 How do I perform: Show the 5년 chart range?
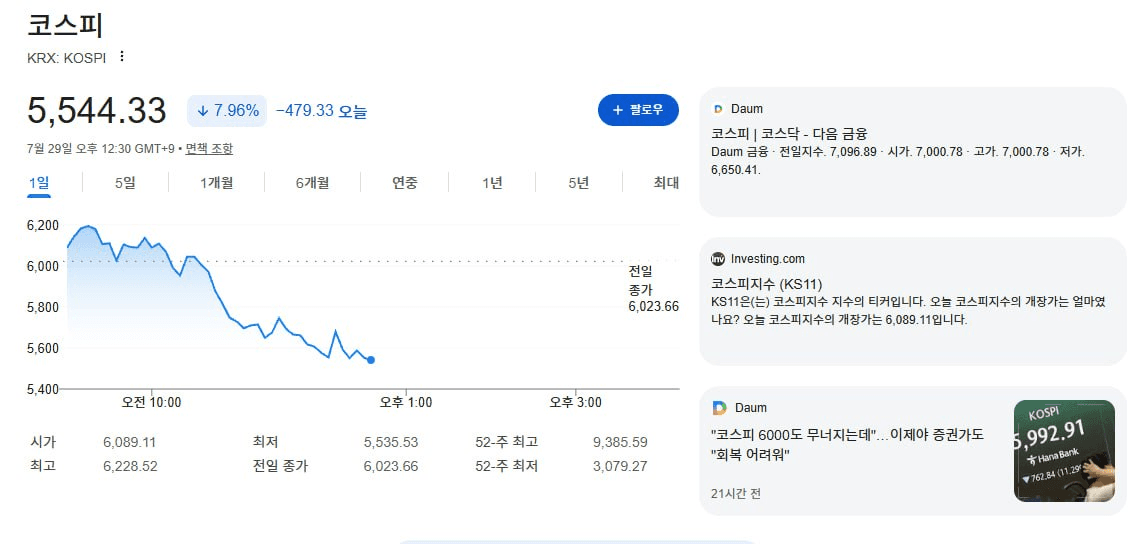[x=578, y=183]
